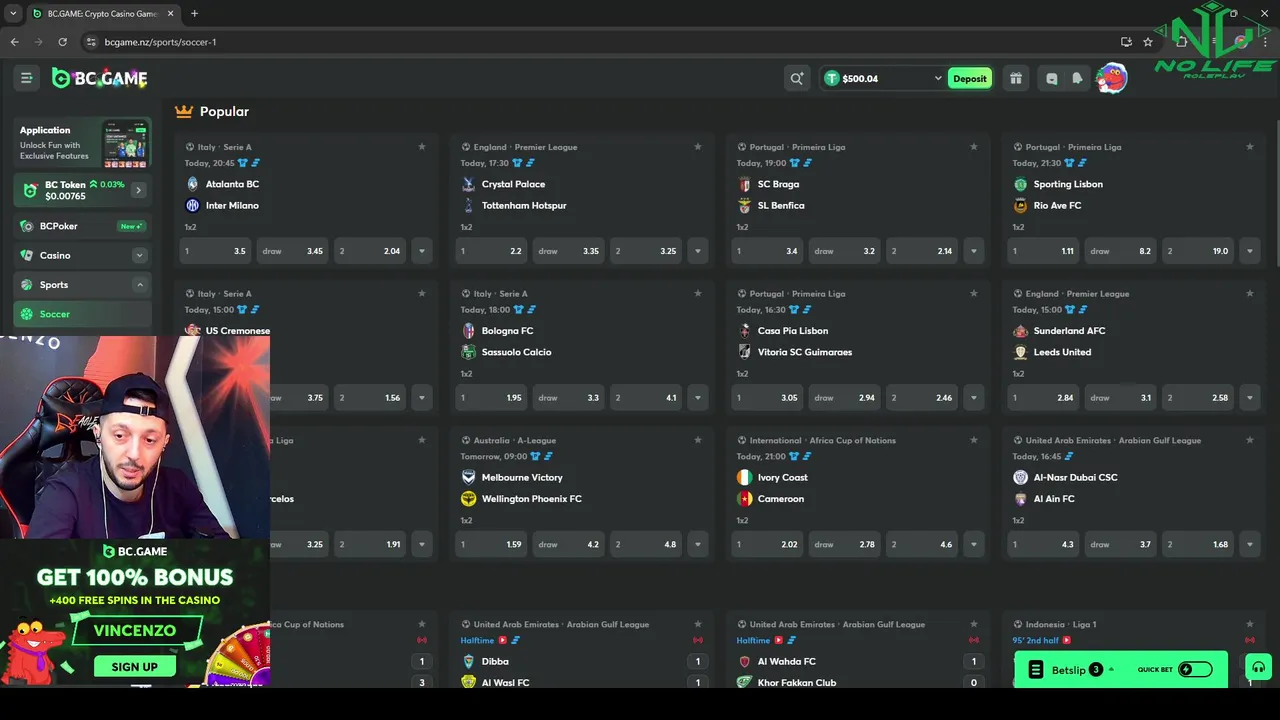Image resolution: width=1280 pixels, height=720 pixels.
Task: Favorite the Sunderland AFC vs Leeds match
Action: (x=1250, y=294)
